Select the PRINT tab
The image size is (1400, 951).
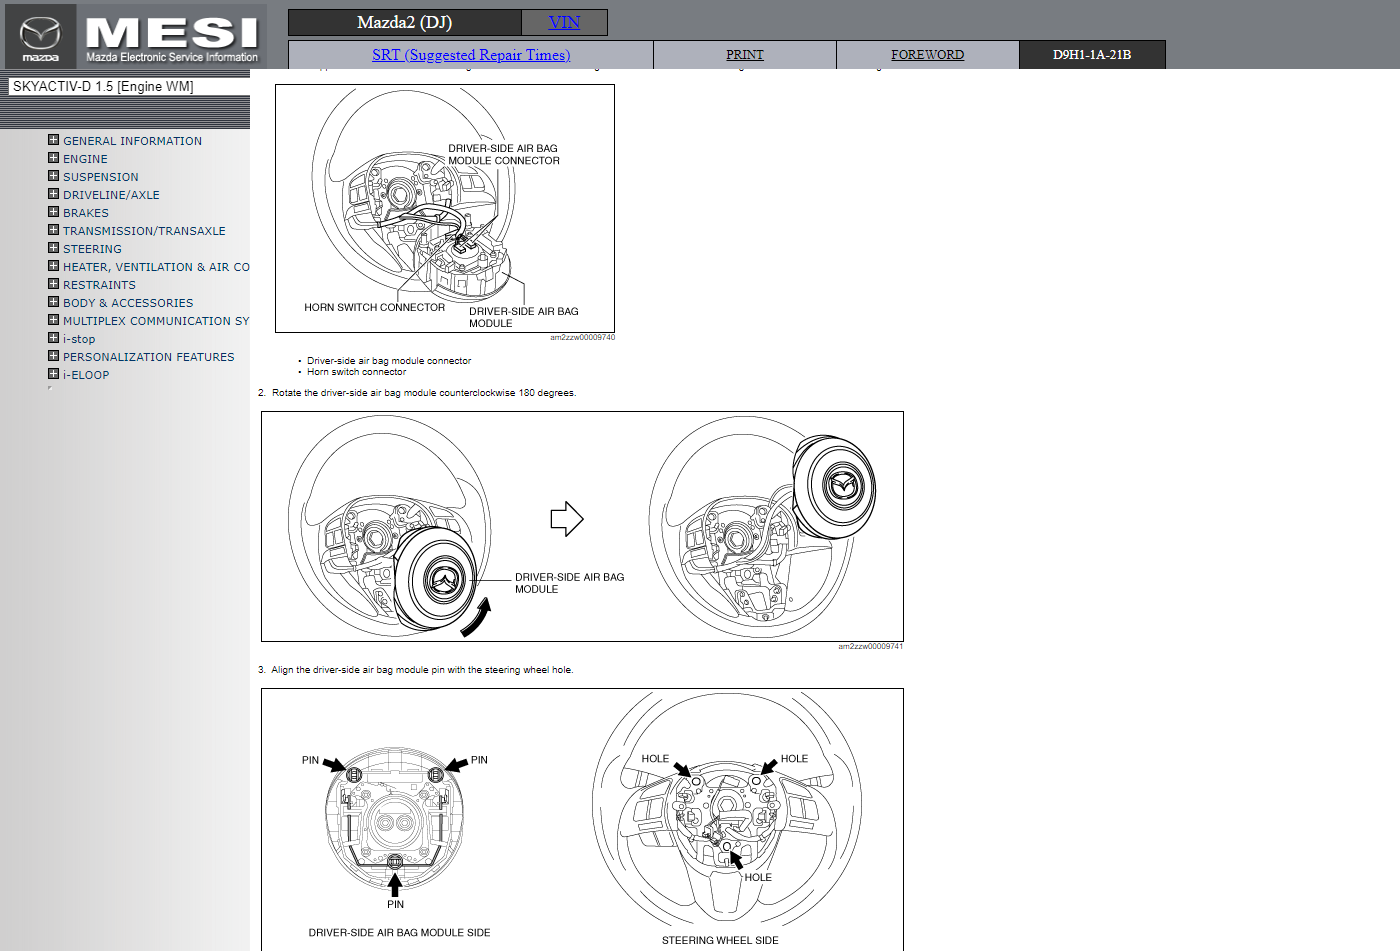click(x=744, y=55)
